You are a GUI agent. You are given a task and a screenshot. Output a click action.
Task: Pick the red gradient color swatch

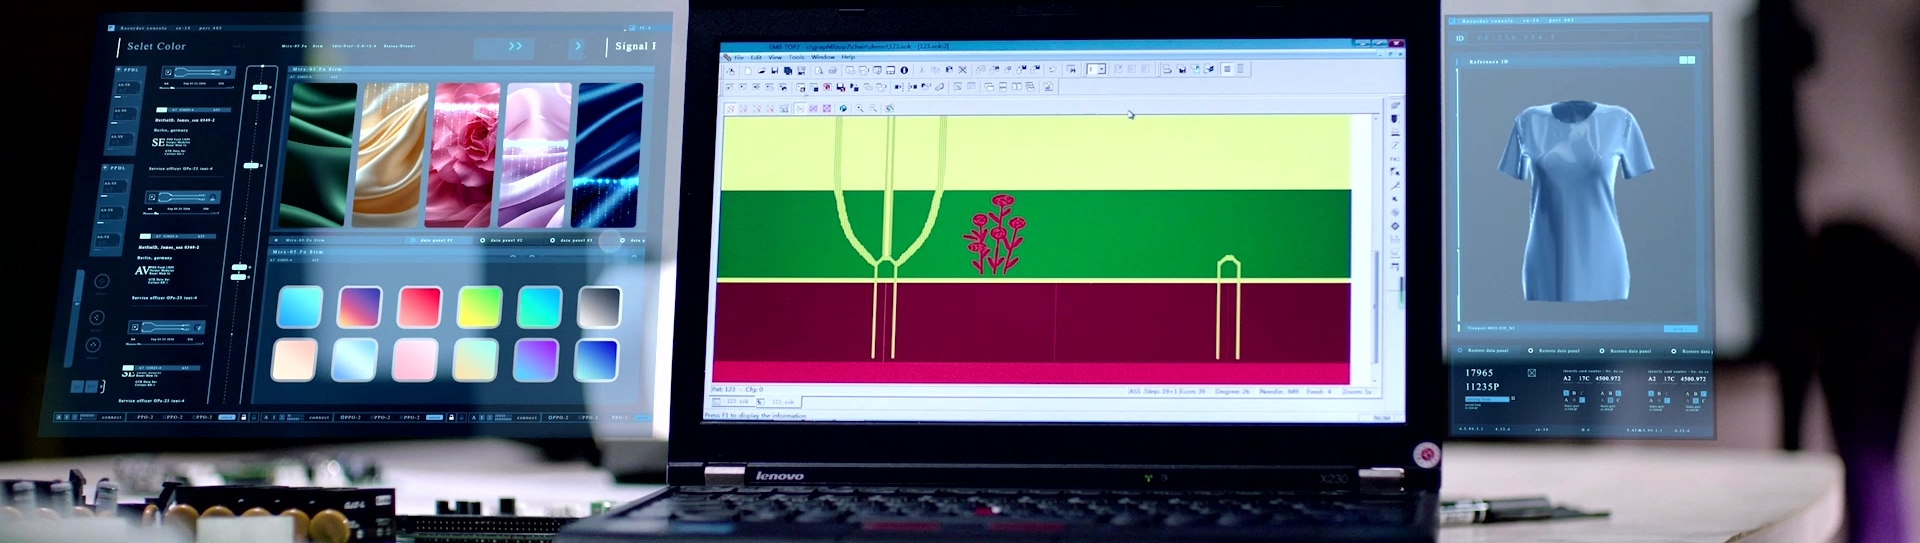(419, 307)
